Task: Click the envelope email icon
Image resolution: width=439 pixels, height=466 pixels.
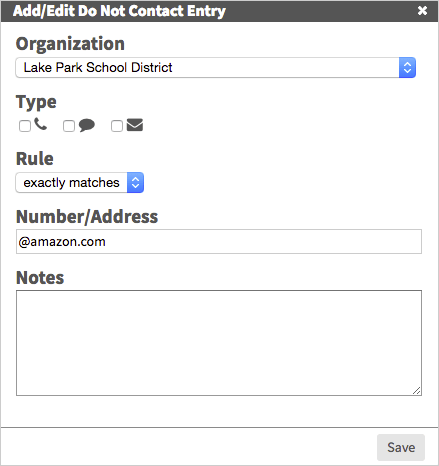Action: (135, 125)
